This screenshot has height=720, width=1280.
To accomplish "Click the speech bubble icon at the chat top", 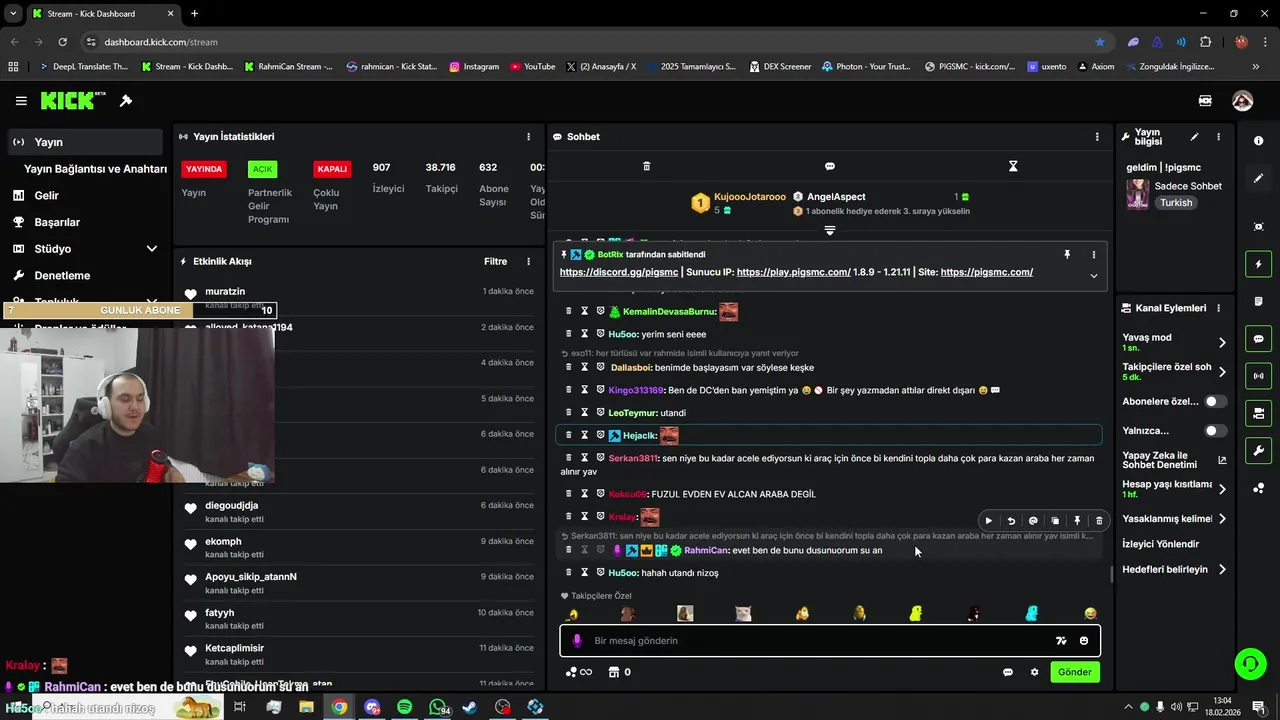I will pyautogui.click(x=829, y=166).
